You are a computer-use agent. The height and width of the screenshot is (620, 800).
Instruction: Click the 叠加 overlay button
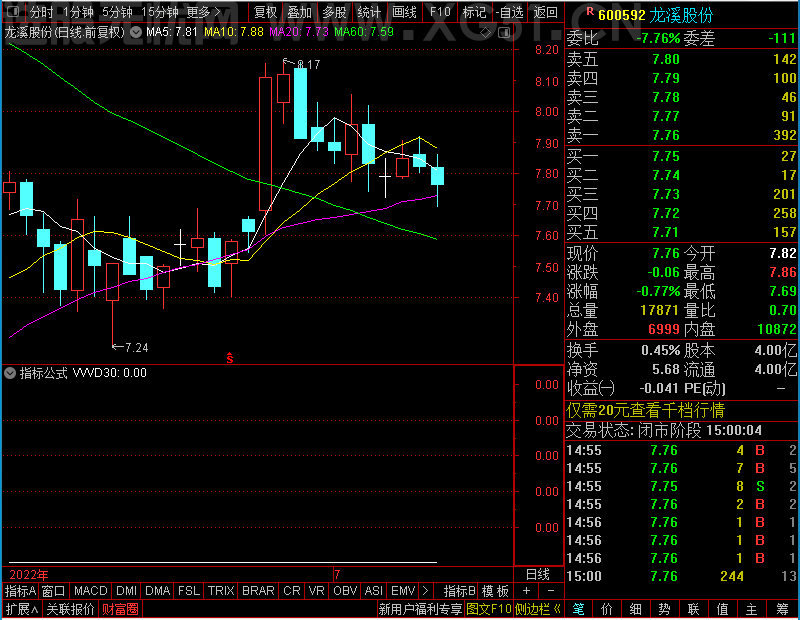[299, 12]
